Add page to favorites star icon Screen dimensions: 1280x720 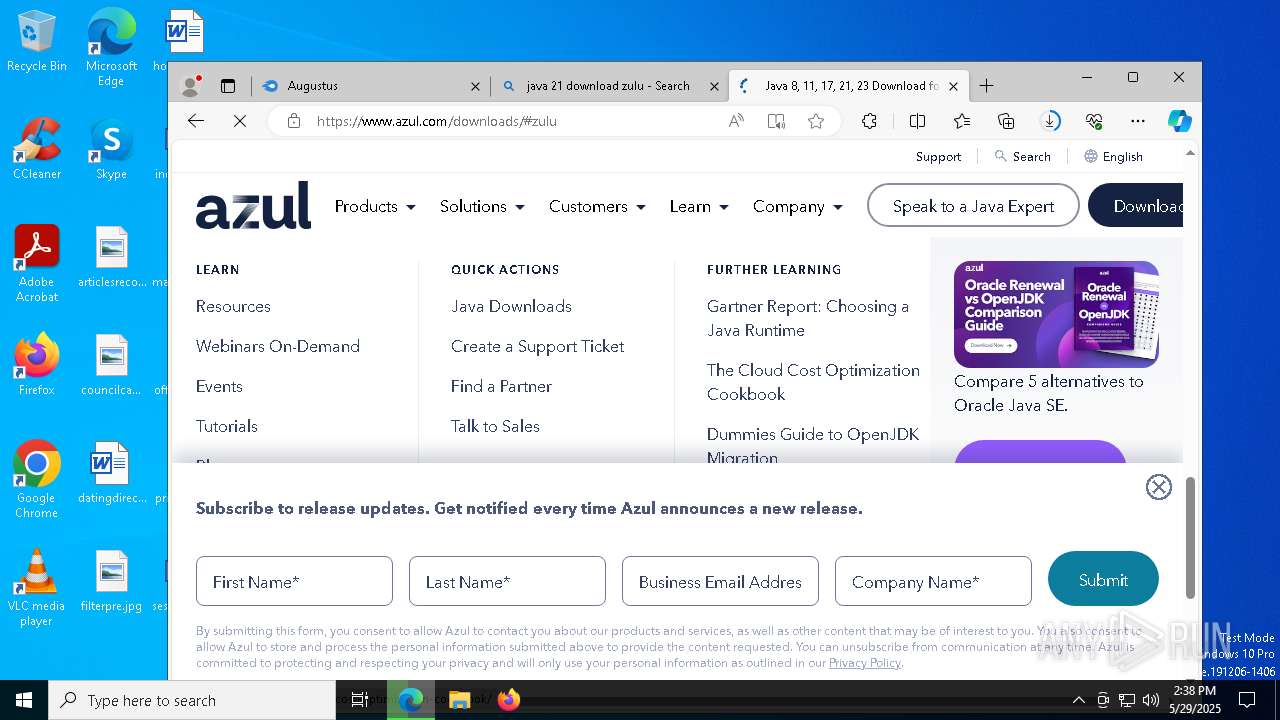pyautogui.click(x=816, y=121)
